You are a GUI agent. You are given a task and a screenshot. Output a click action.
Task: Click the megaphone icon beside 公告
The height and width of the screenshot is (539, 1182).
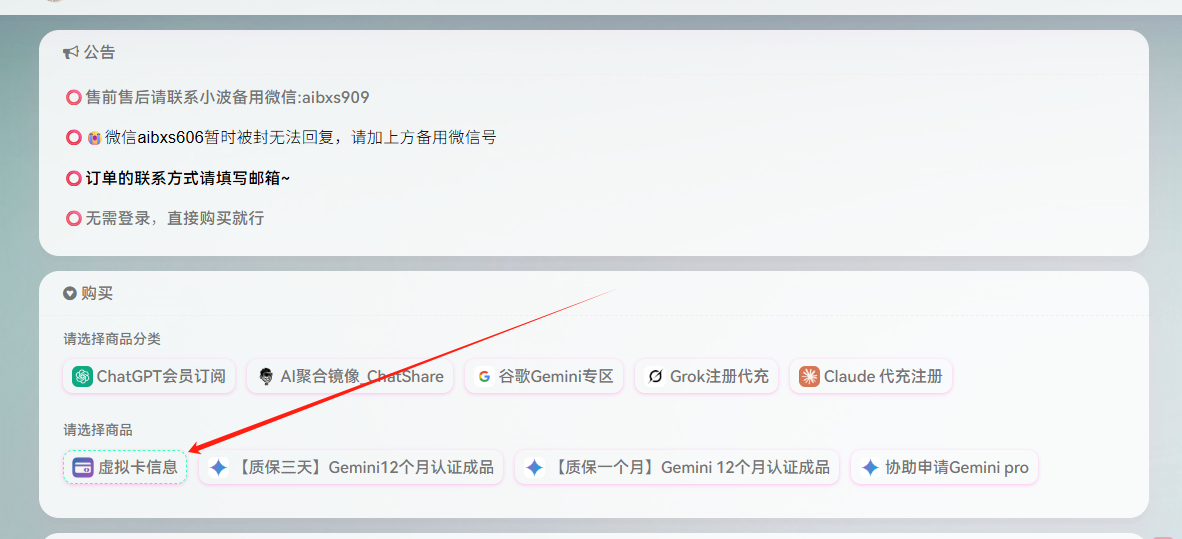(71, 53)
